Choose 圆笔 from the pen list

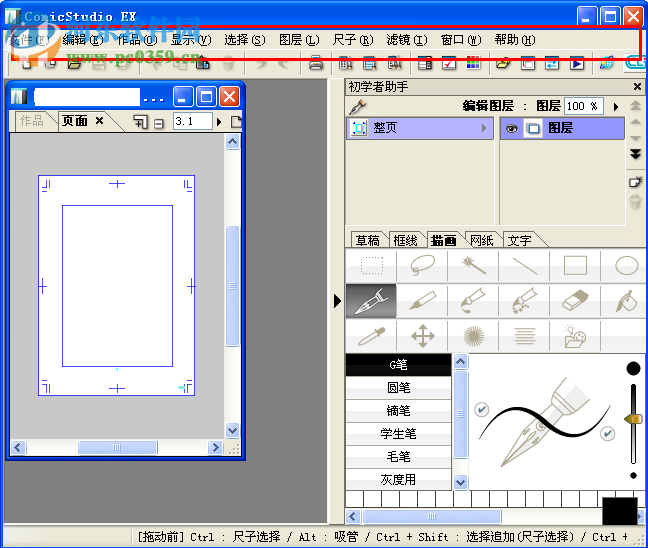398,388
